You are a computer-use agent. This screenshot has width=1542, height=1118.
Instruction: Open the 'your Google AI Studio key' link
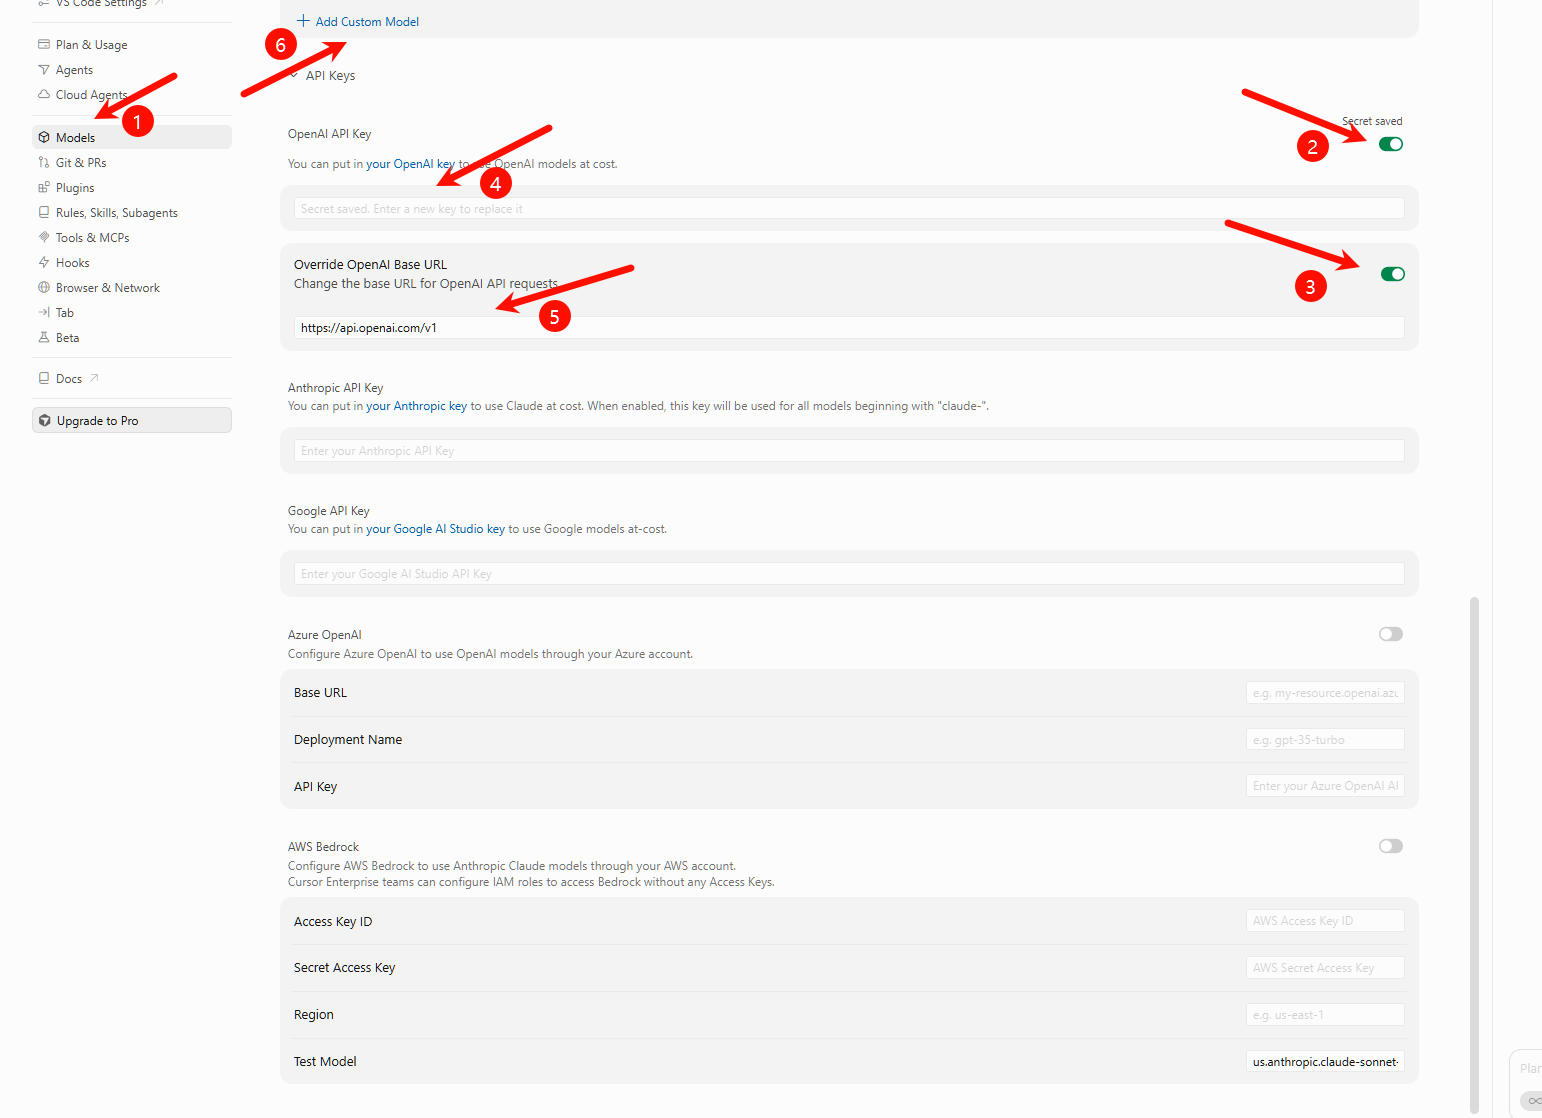click(435, 529)
